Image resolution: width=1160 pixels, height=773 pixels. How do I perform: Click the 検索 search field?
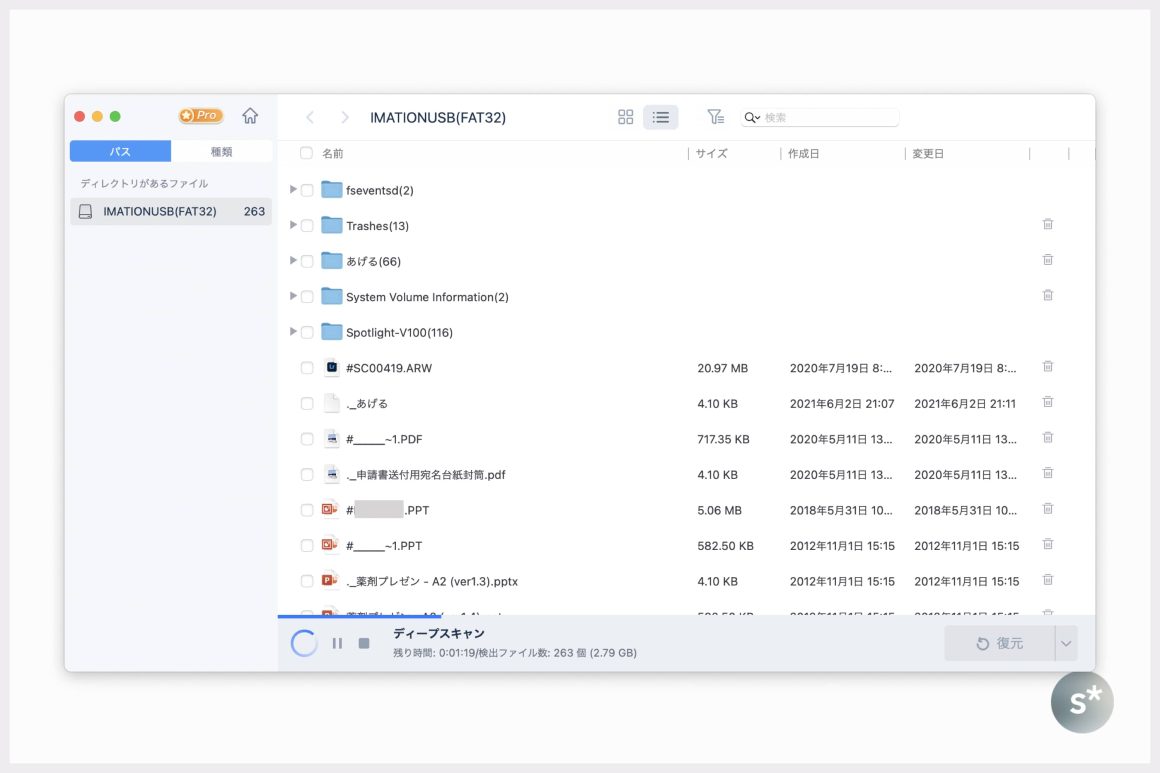coord(828,117)
